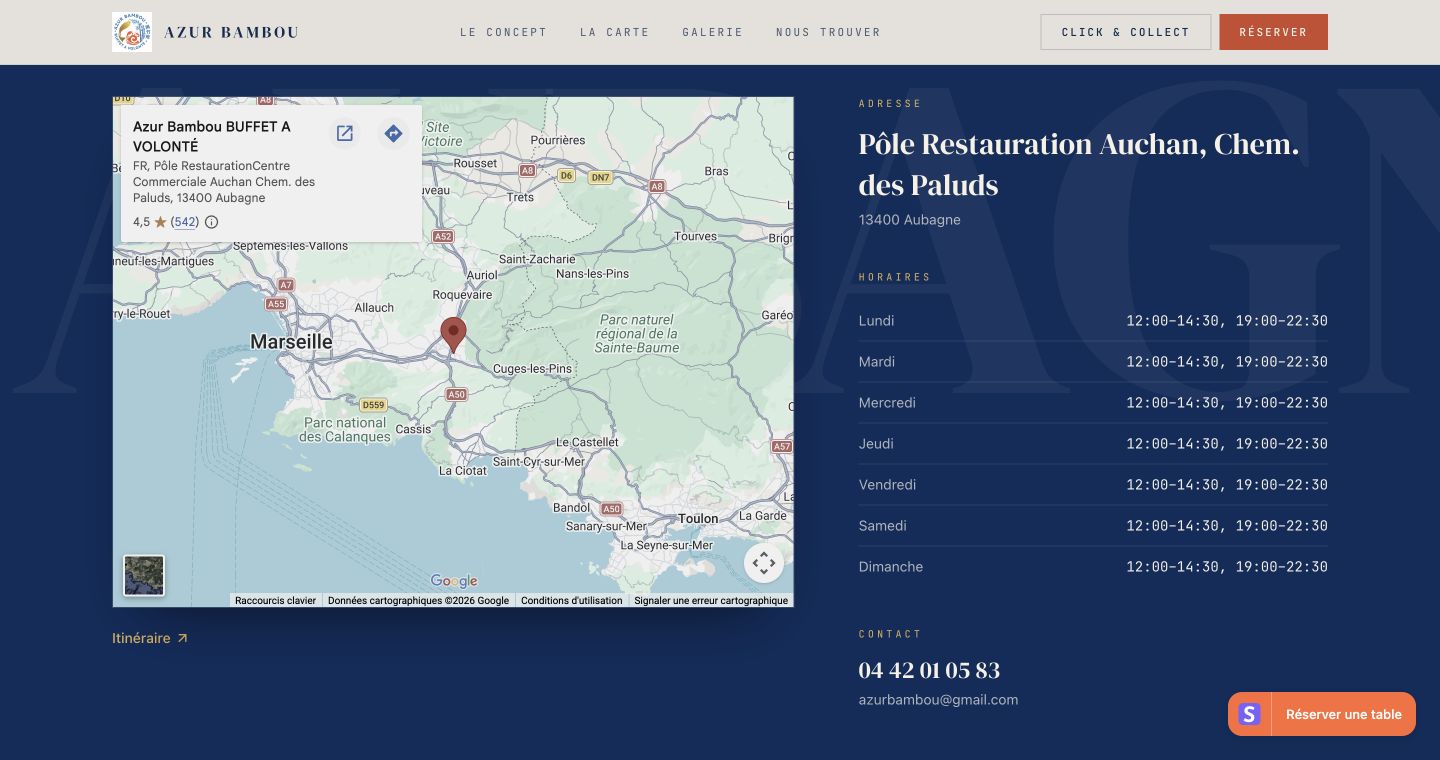Click the Google logo on map
This screenshot has width=1440, height=760.
(x=454, y=581)
